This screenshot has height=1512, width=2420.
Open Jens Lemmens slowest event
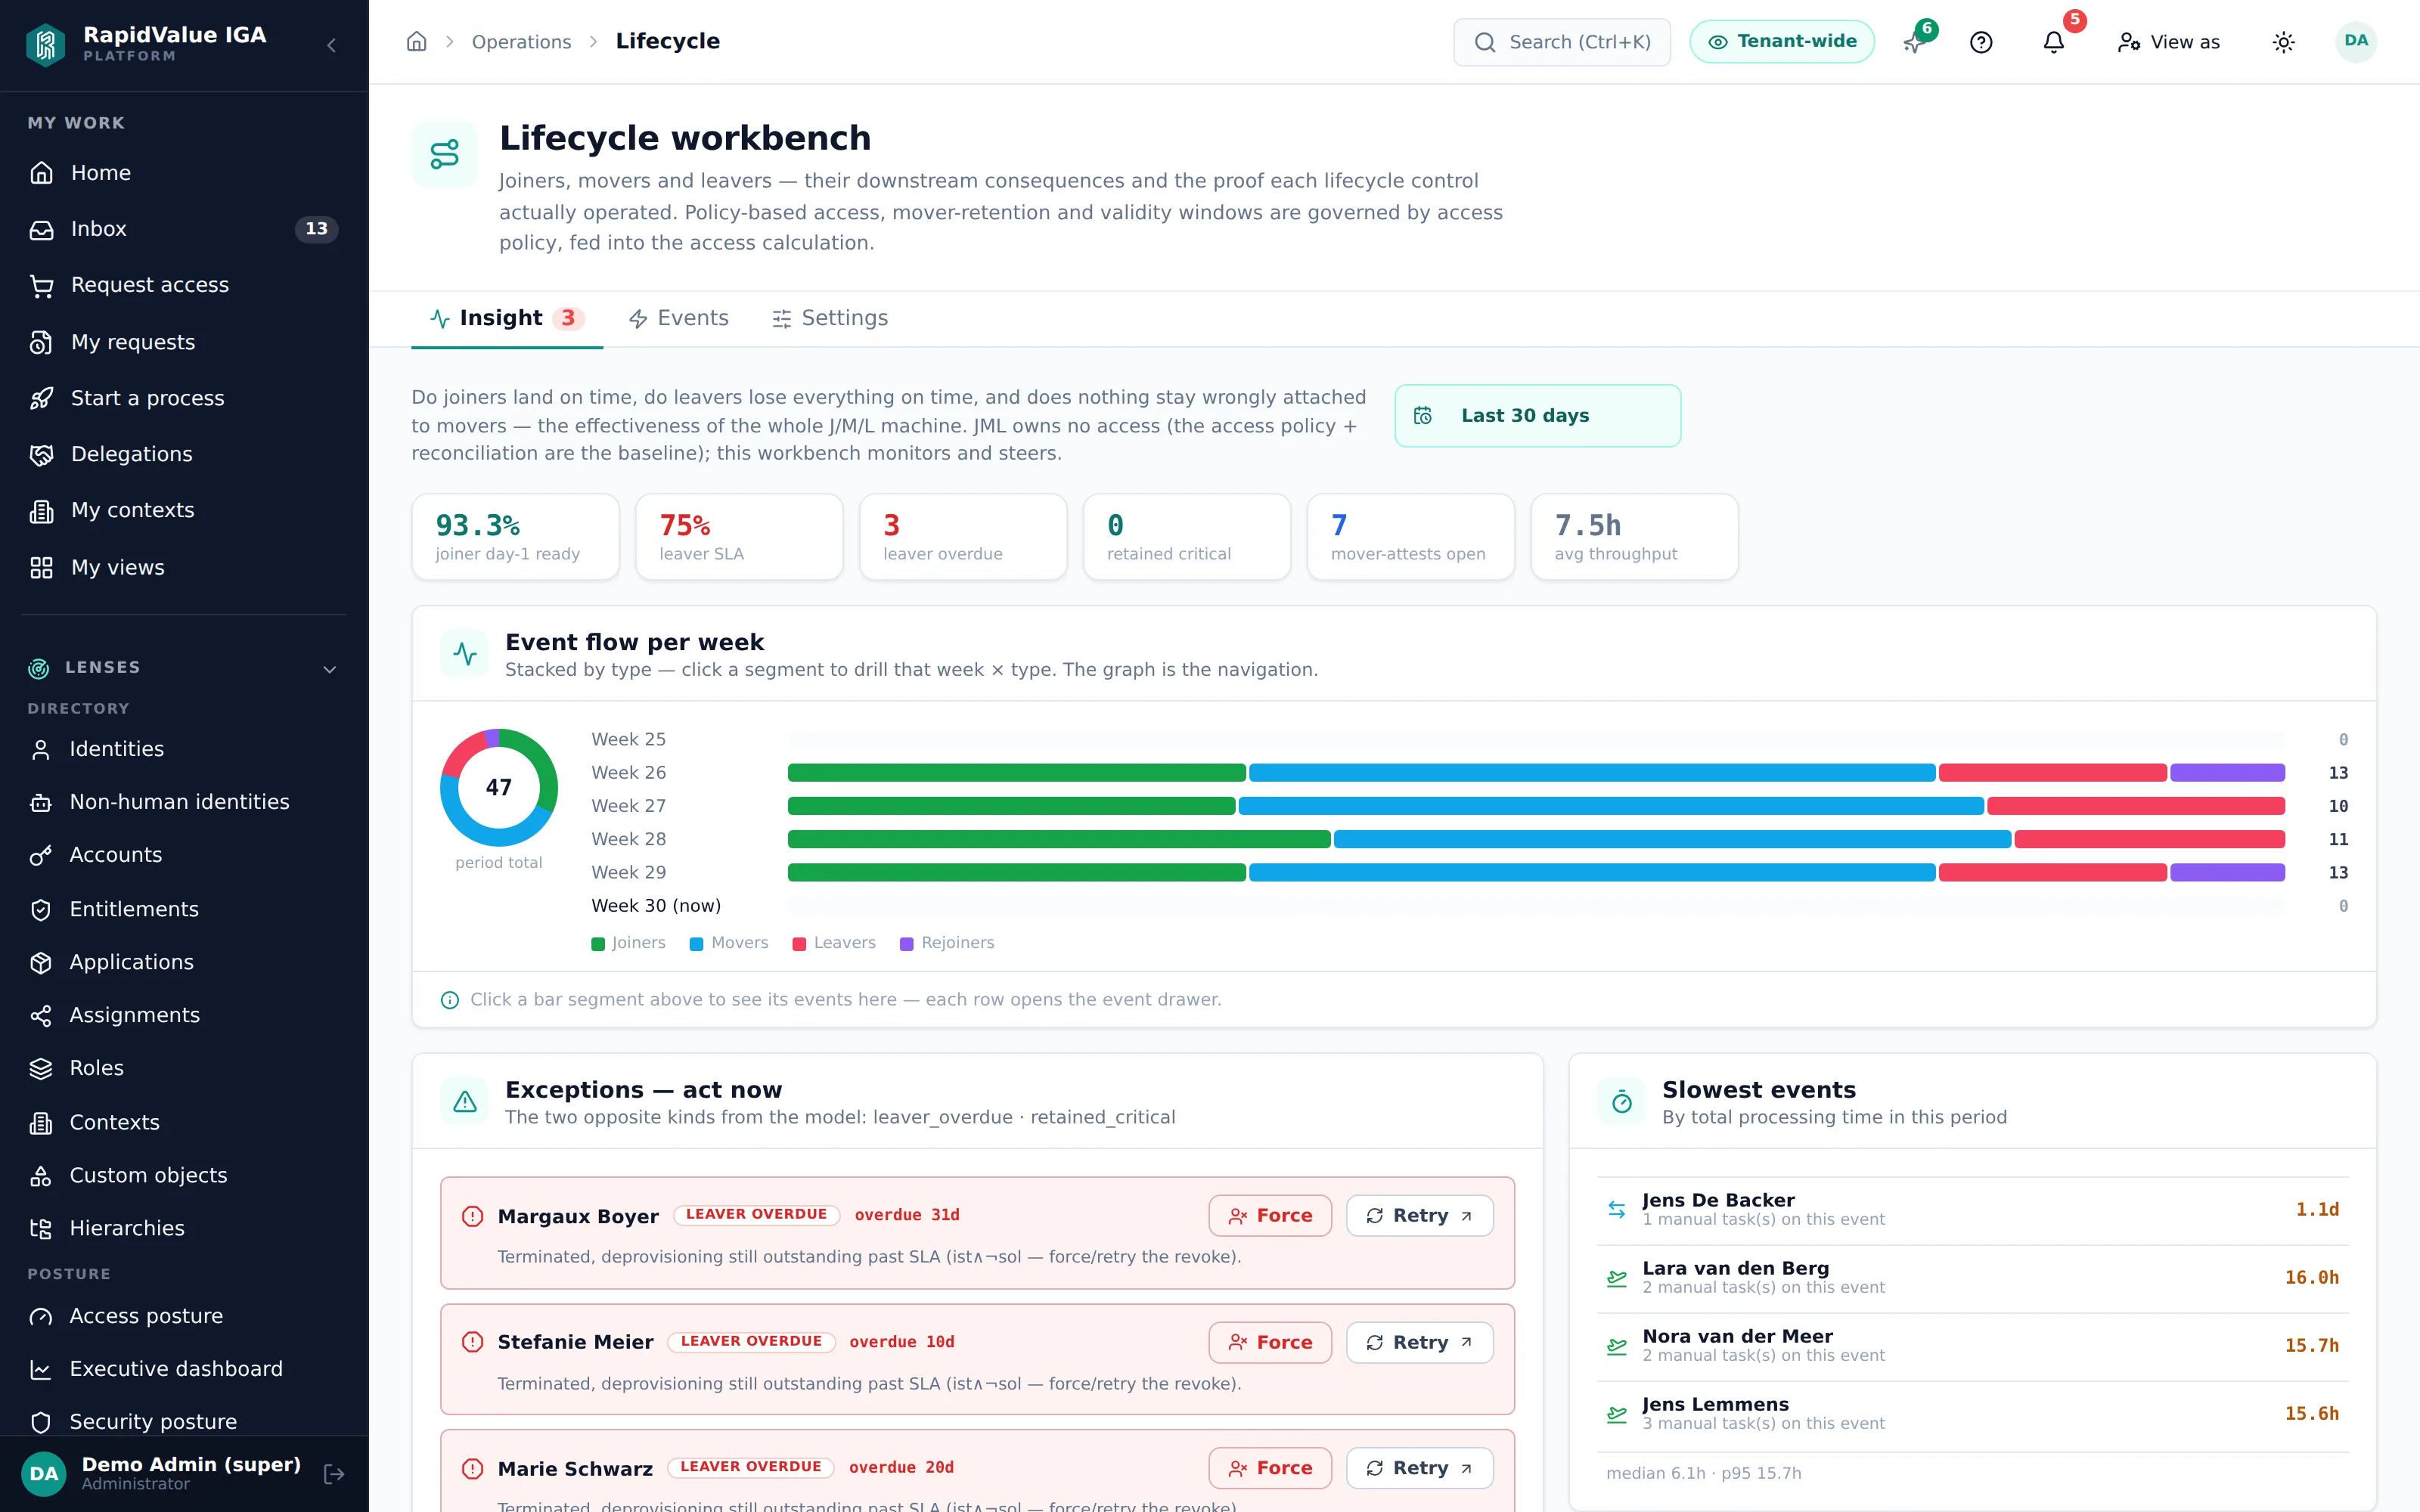[x=1972, y=1414]
